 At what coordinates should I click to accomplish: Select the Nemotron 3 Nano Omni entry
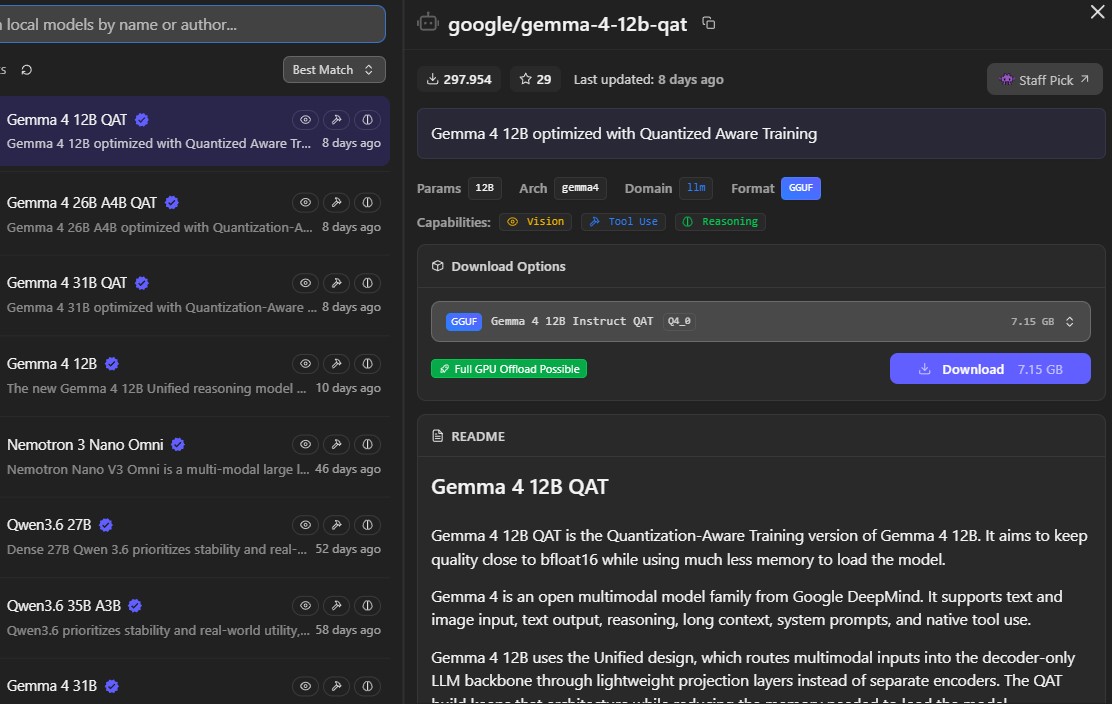(194, 456)
